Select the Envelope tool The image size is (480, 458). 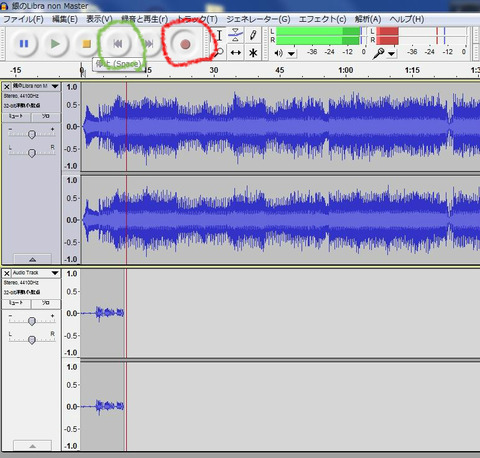coord(236,35)
